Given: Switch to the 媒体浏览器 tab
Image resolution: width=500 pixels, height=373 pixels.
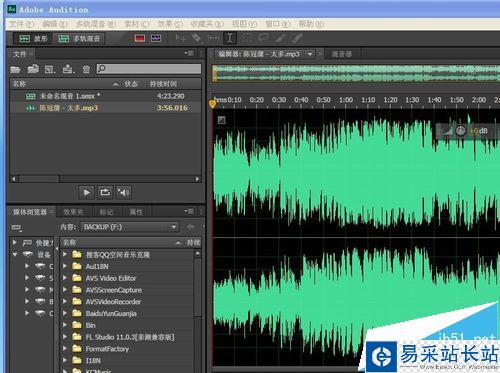Looking at the screenshot, I should click(30, 212).
